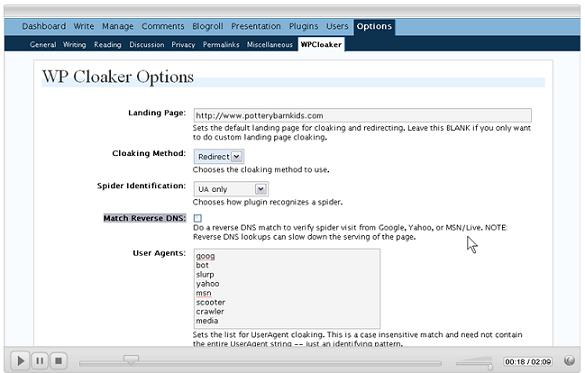585x373 pixels.
Task: Adjust the volume slider in the player bar
Action: 473,362
